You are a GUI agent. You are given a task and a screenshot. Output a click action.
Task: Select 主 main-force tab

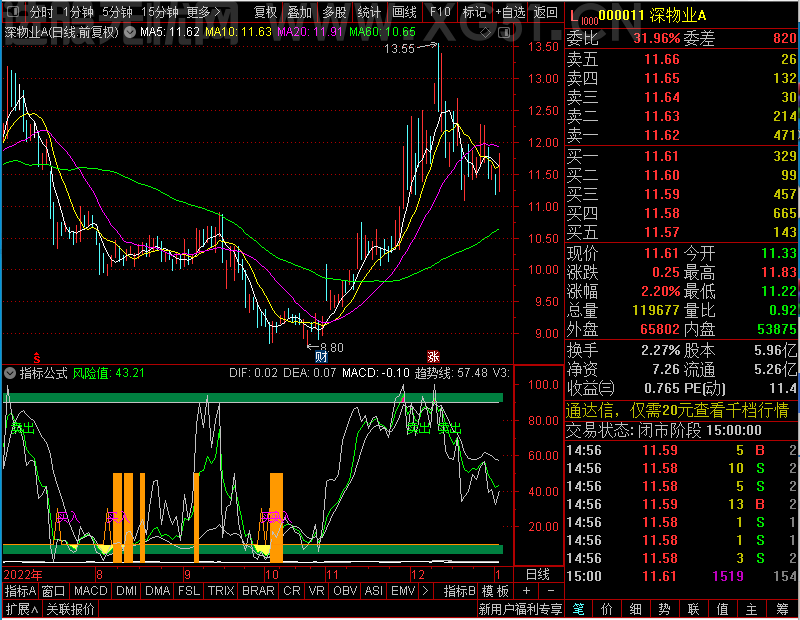pos(752,609)
